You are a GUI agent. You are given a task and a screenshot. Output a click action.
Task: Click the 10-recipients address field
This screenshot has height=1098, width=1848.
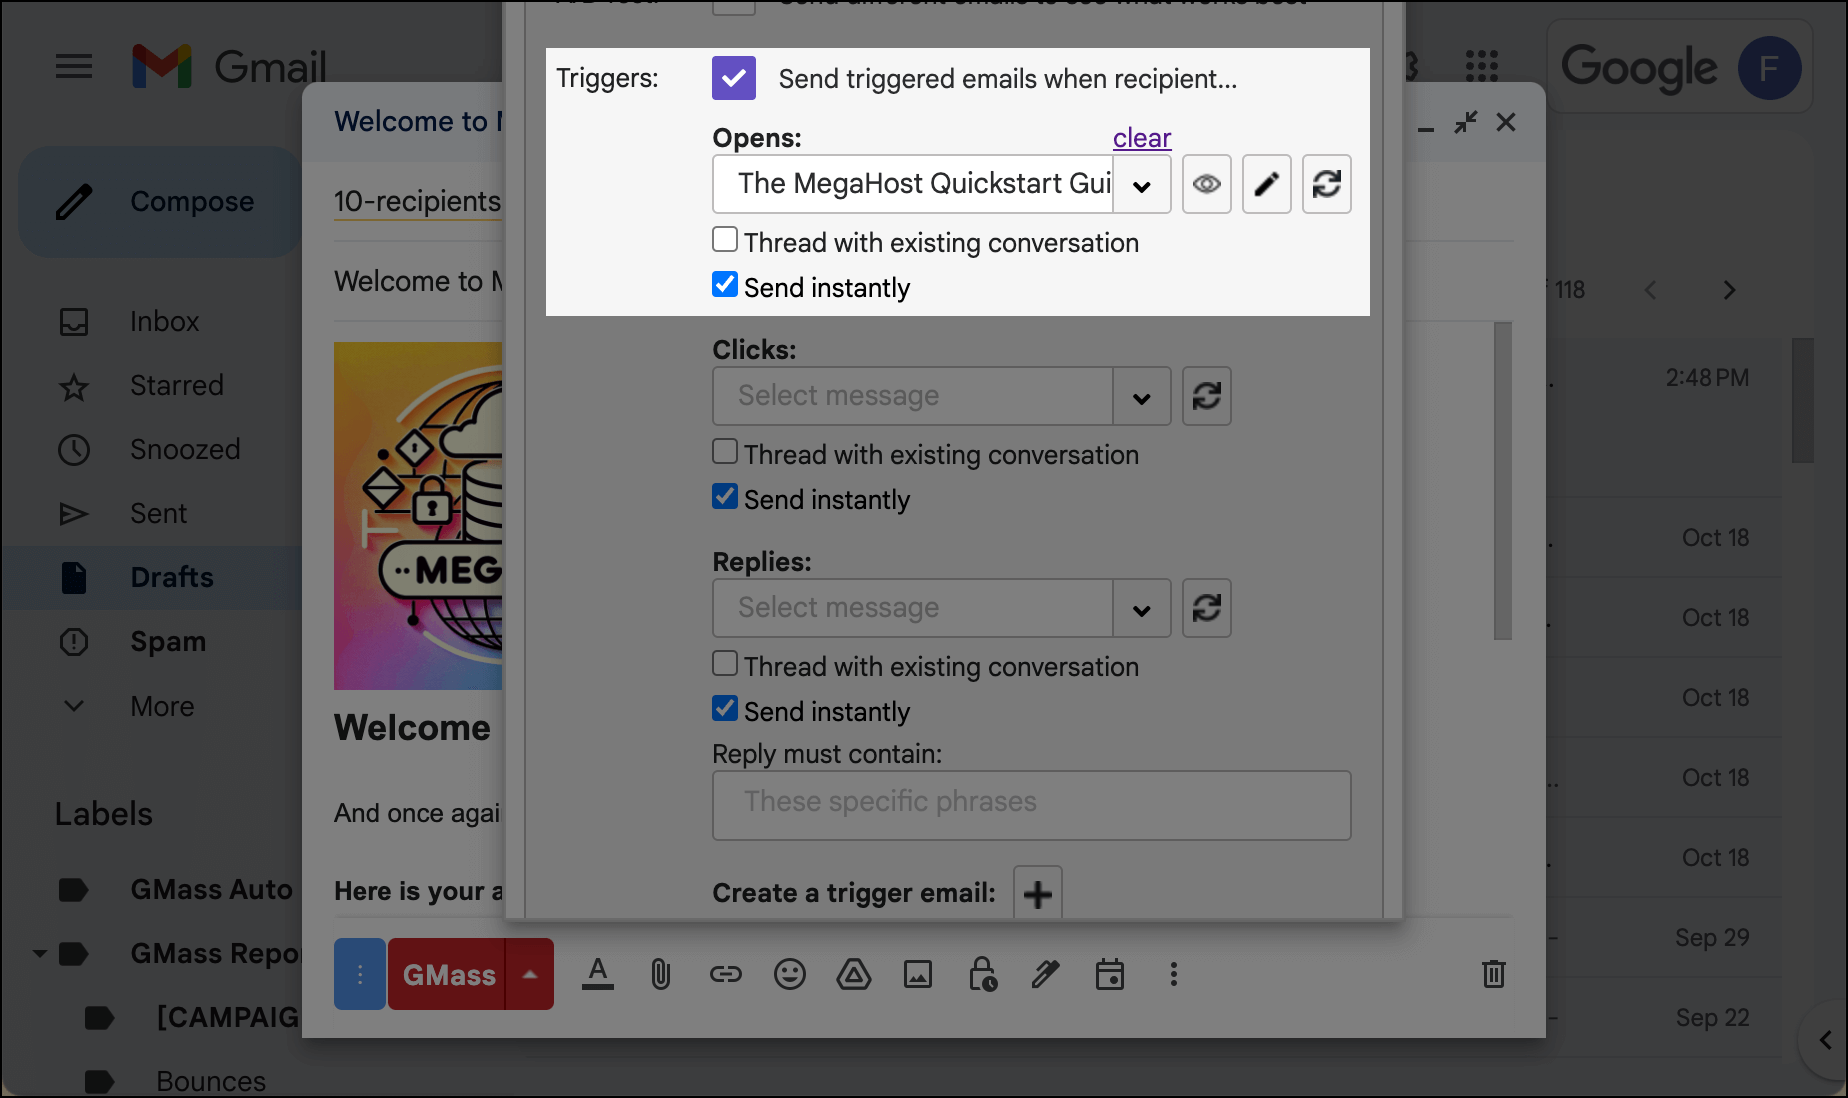417,202
